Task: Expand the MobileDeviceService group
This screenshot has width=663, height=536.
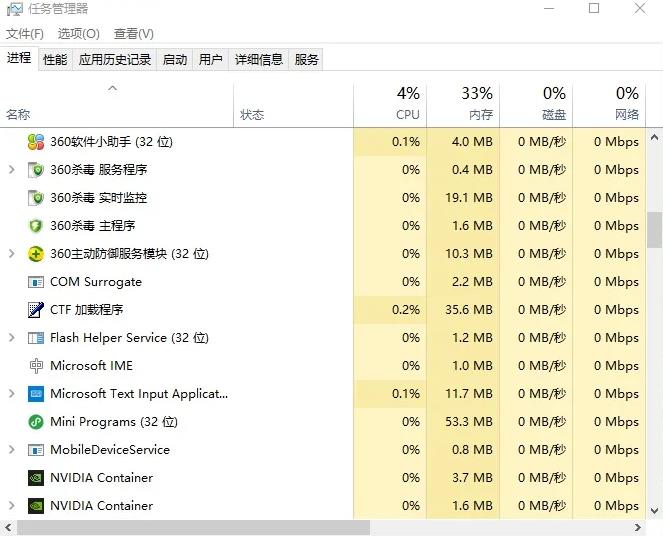Action: 12,450
